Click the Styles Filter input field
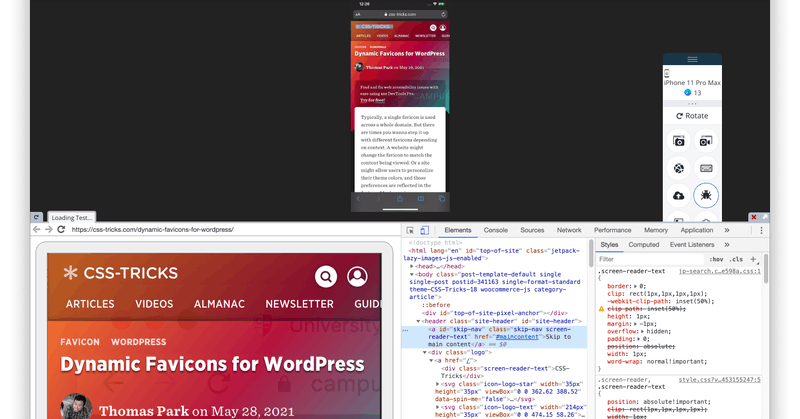Screen dimensions: 800x419 tap(651, 259)
